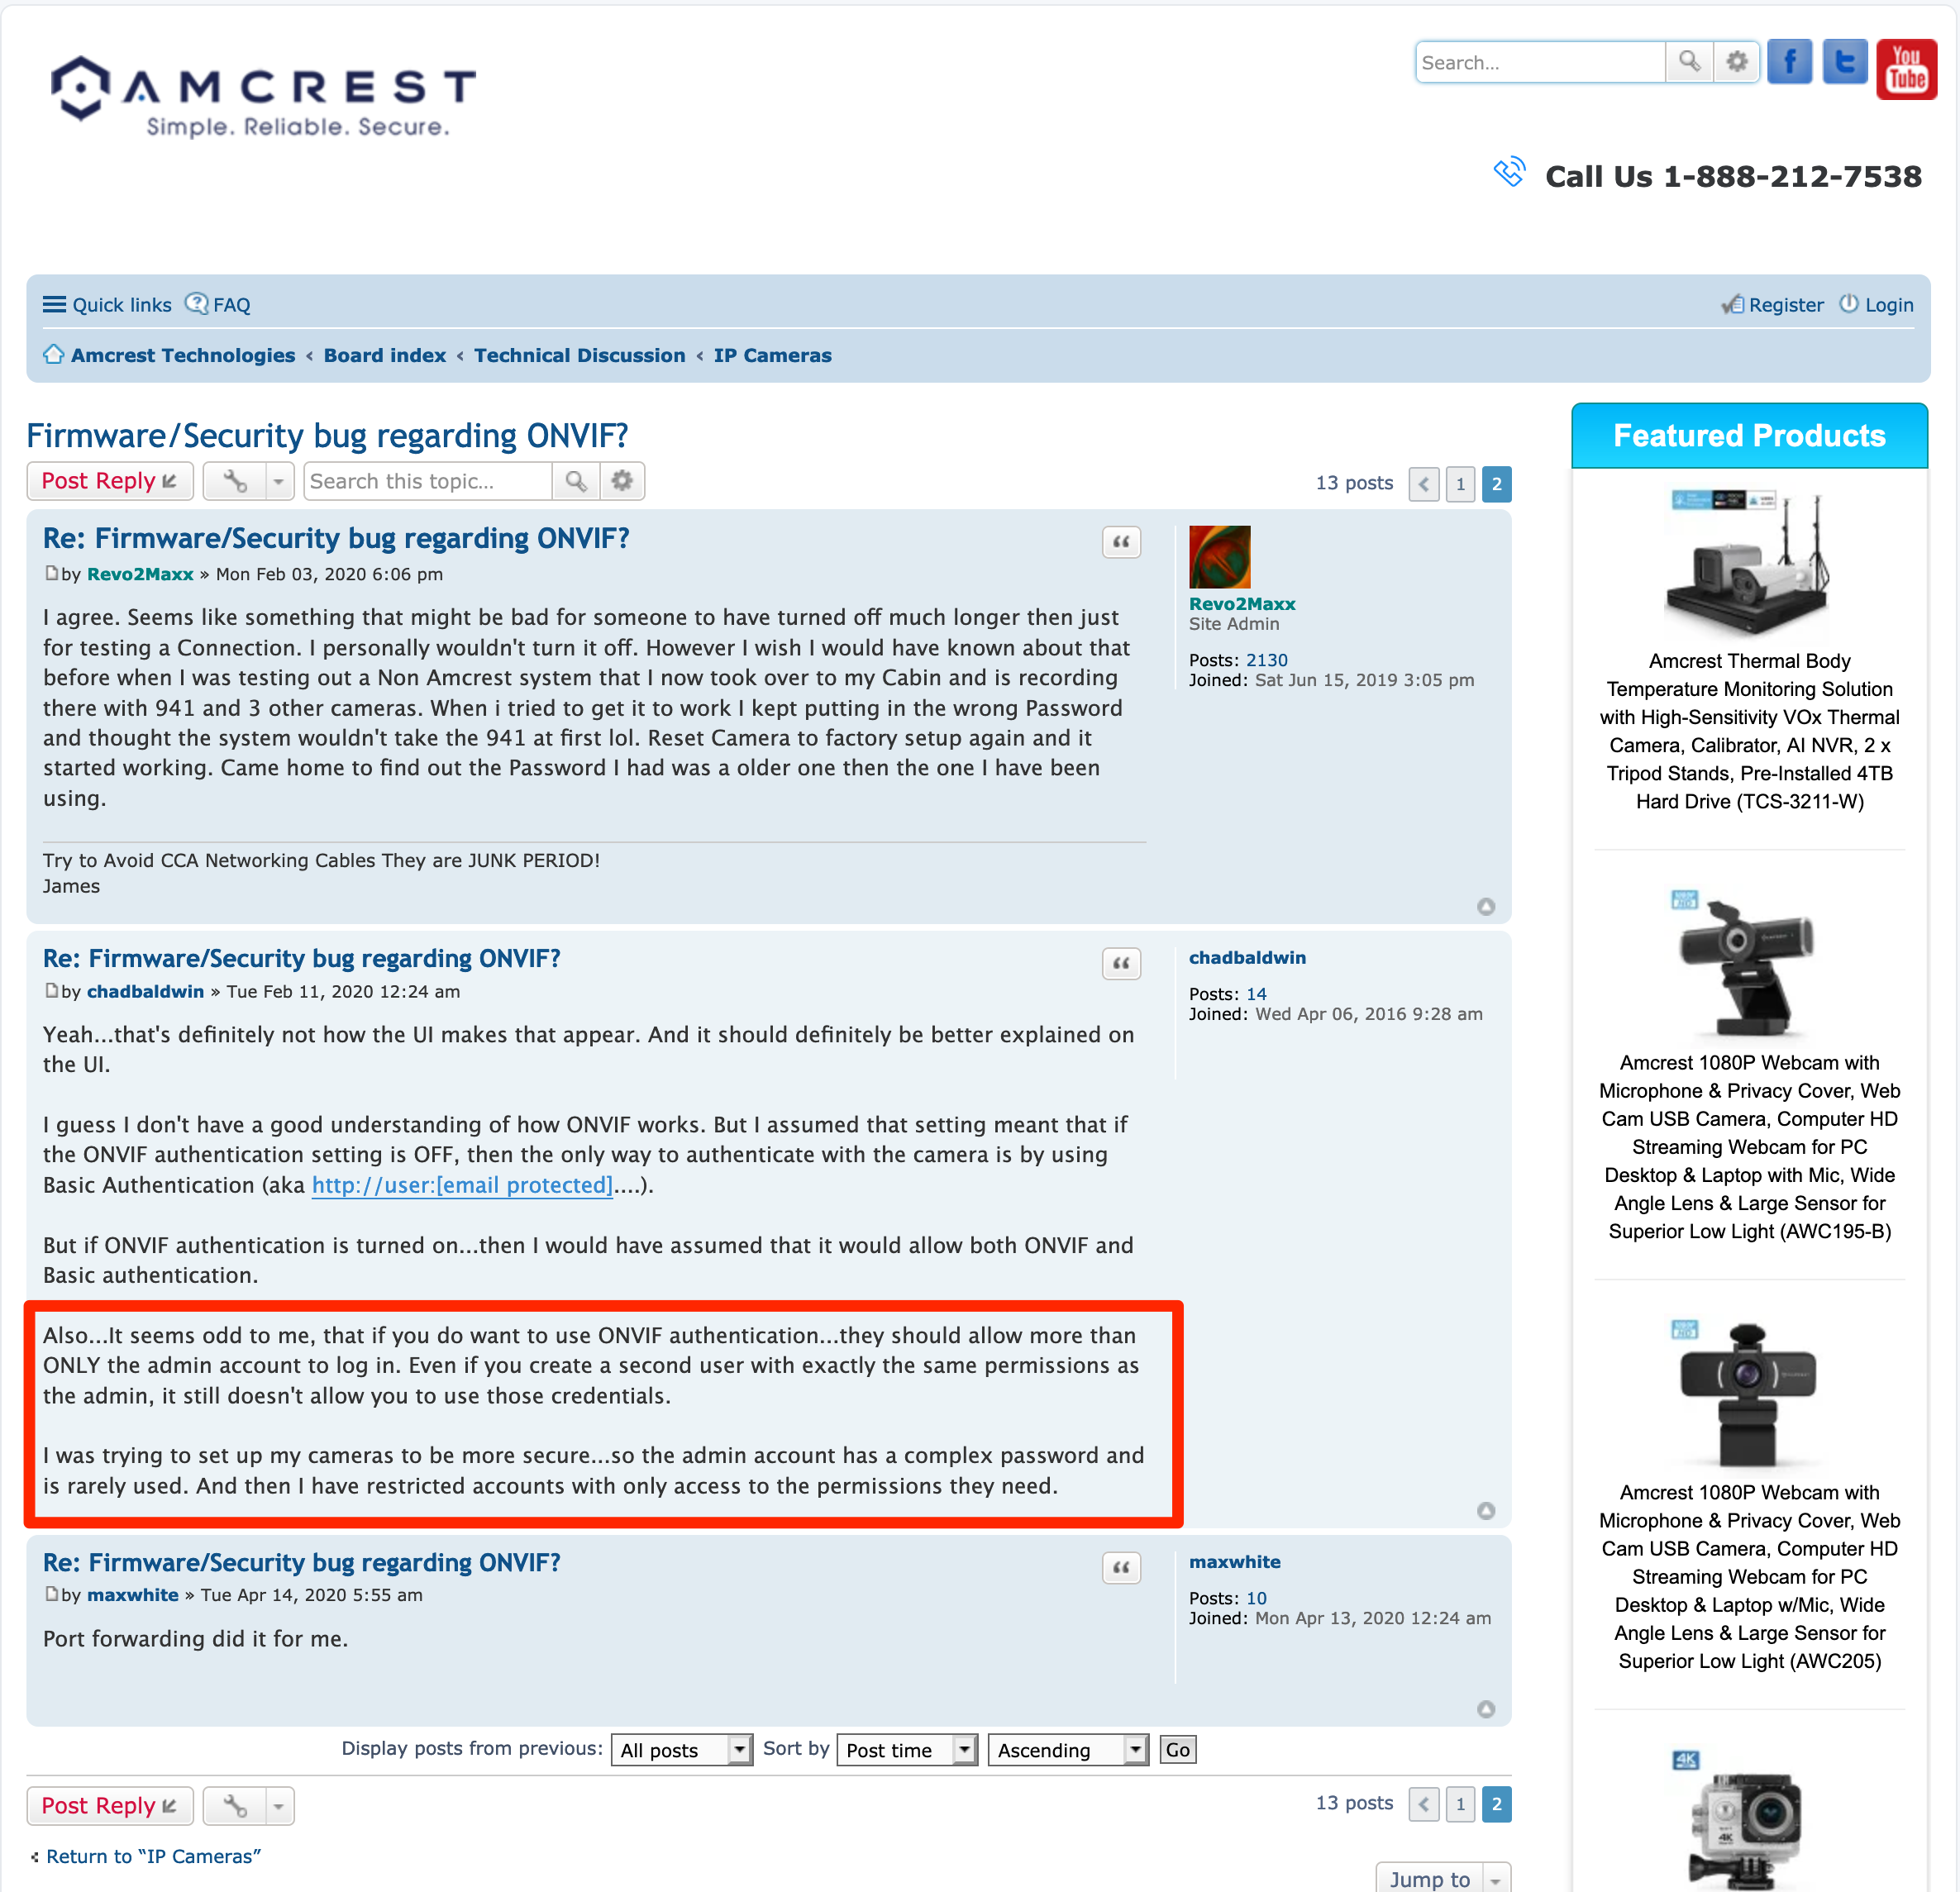Click the settings gear icon near search
This screenshot has width=1960, height=1892.
click(1736, 63)
